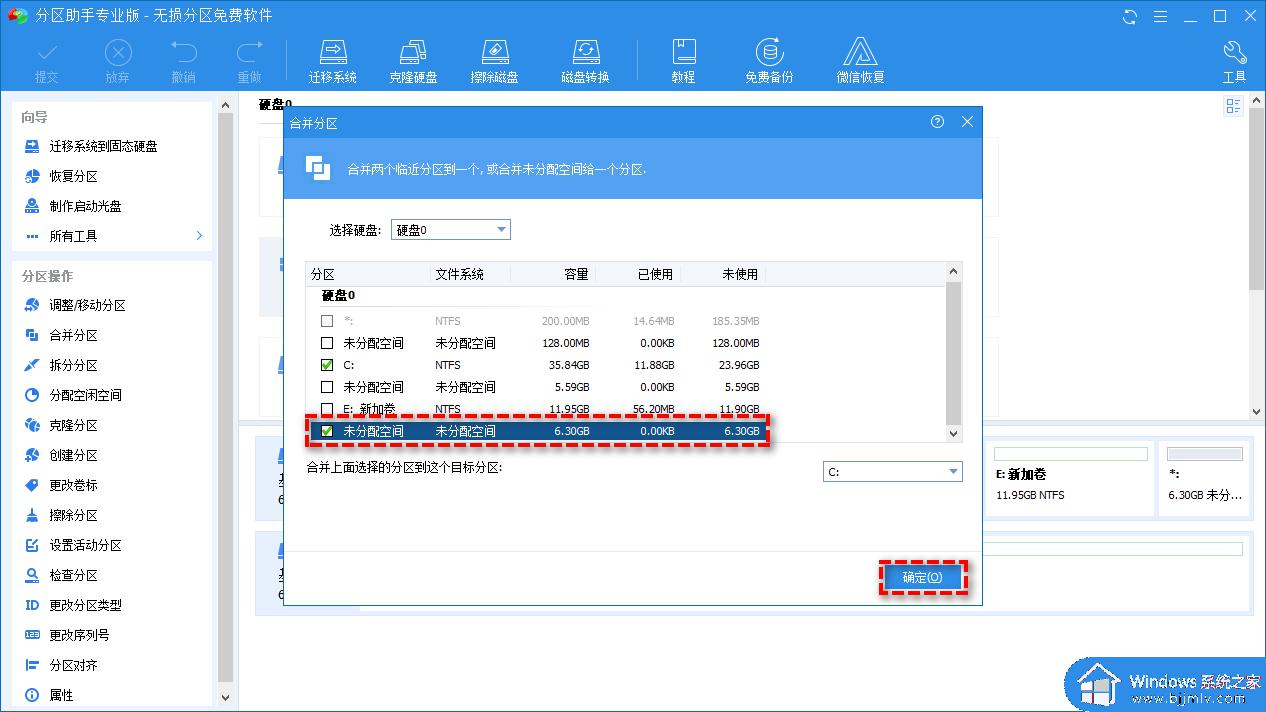Toggle checkbox for the *: NTFS 200.00MB partition
This screenshot has width=1266, height=712.
click(x=327, y=321)
